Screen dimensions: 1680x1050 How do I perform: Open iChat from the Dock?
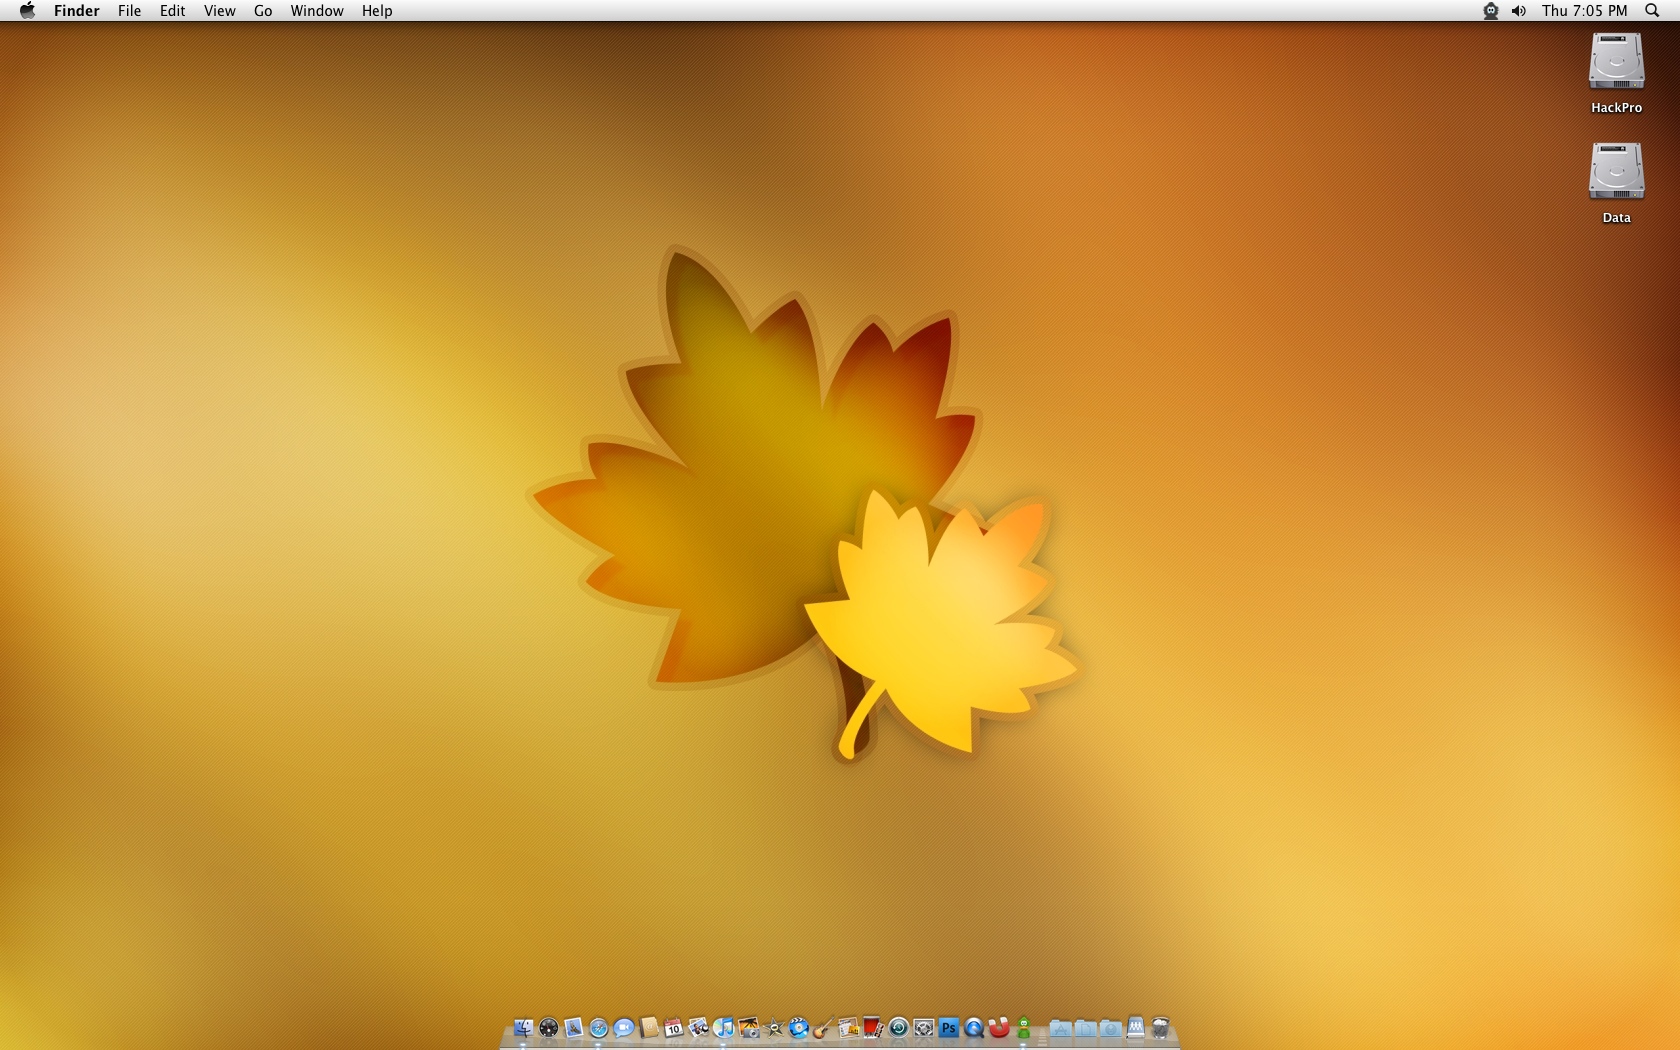click(624, 1028)
